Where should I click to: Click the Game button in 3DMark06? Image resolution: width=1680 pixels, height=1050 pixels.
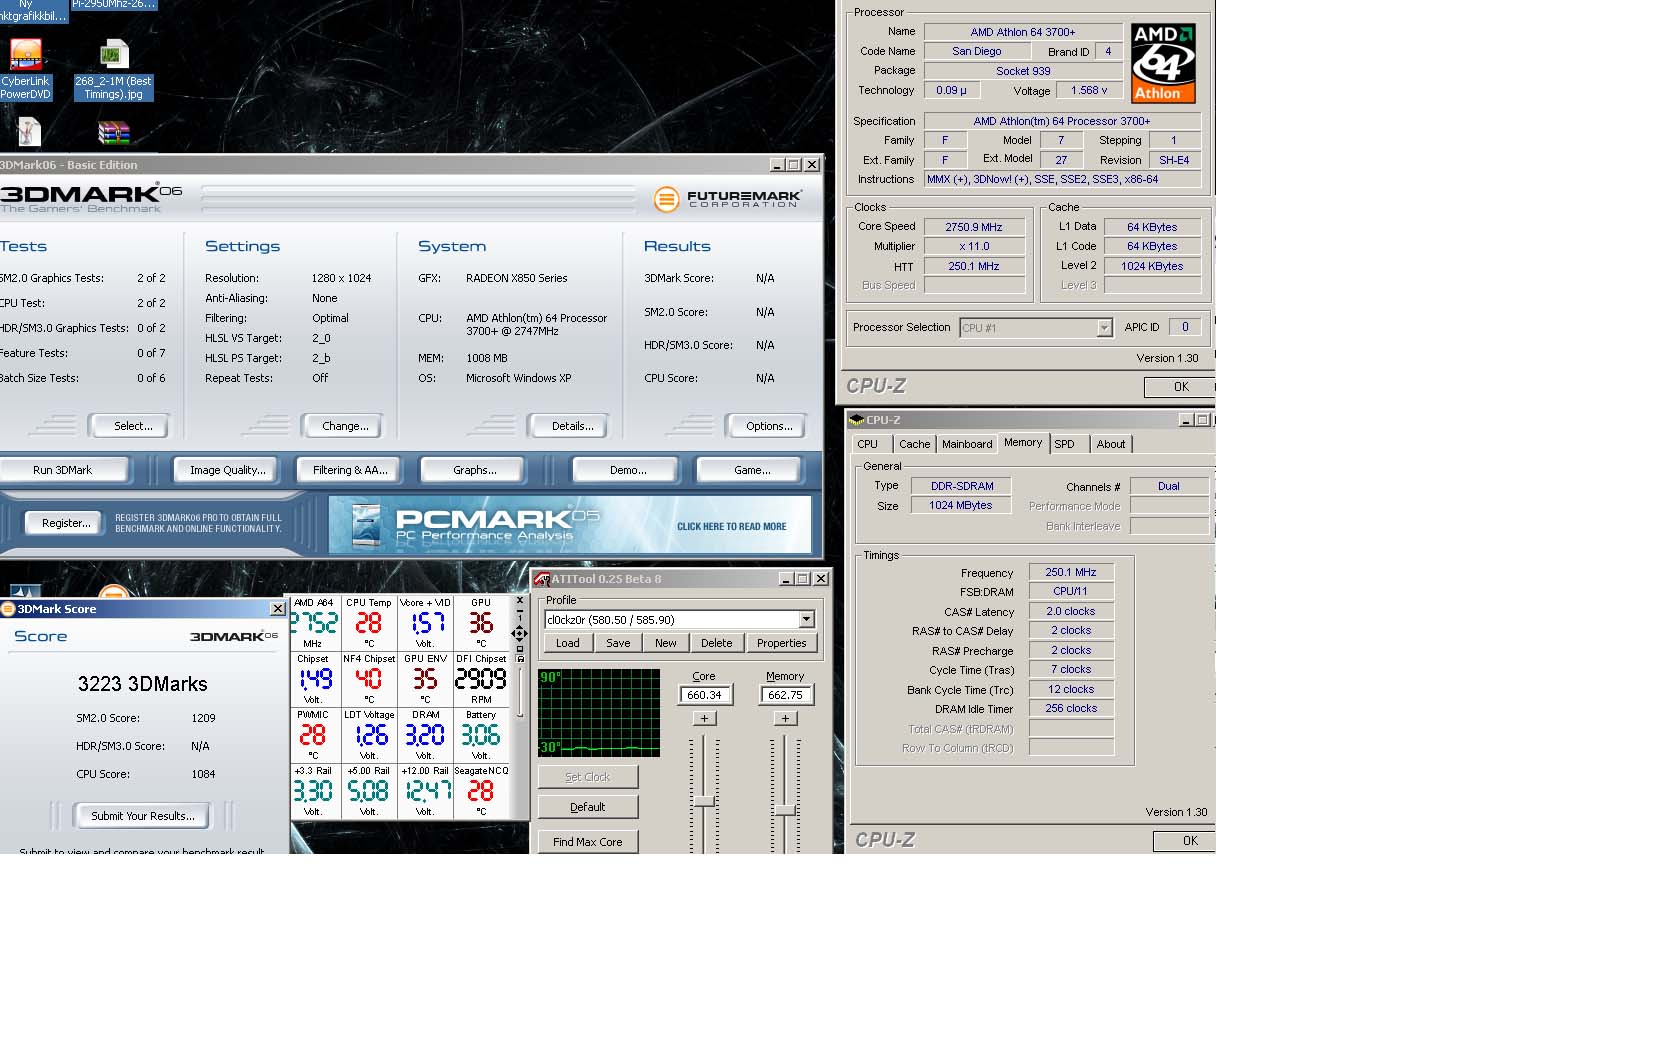pos(752,470)
